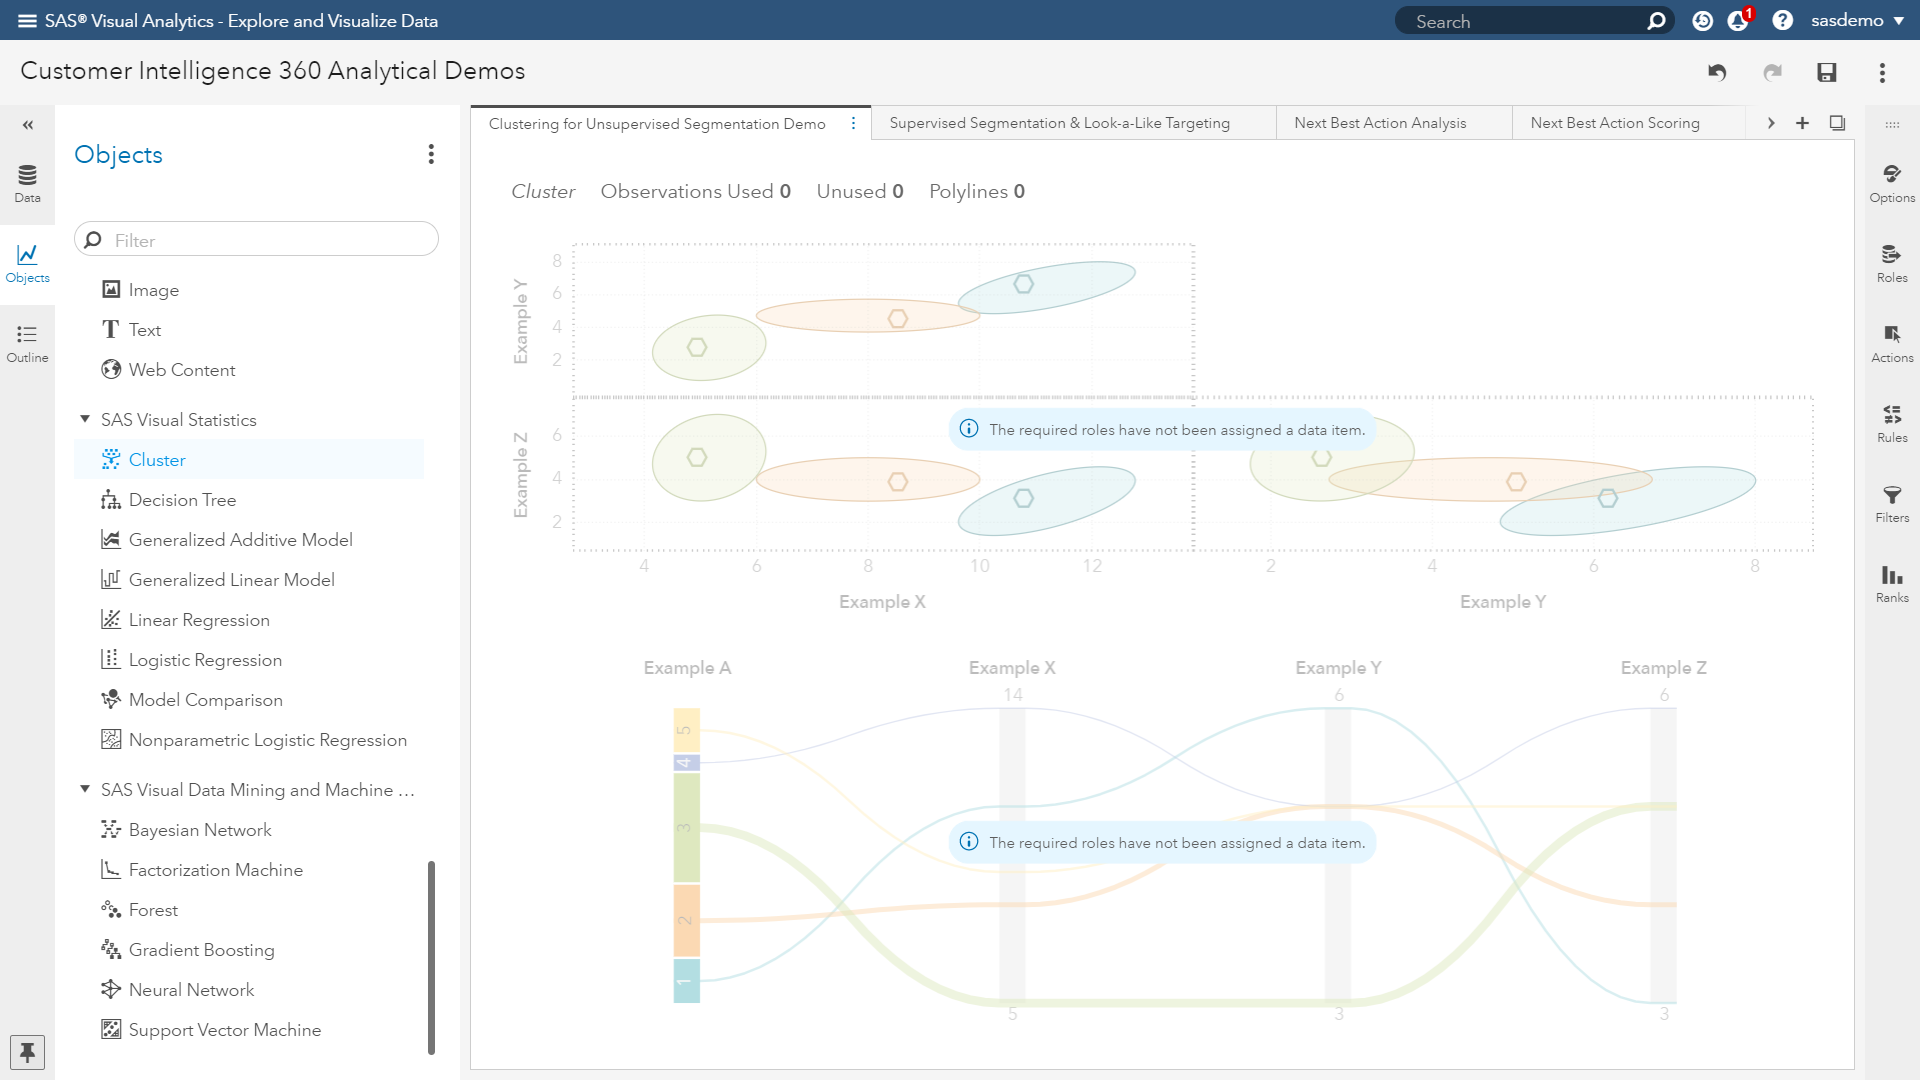
Task: Open the Roles right pane
Action: click(1892, 264)
